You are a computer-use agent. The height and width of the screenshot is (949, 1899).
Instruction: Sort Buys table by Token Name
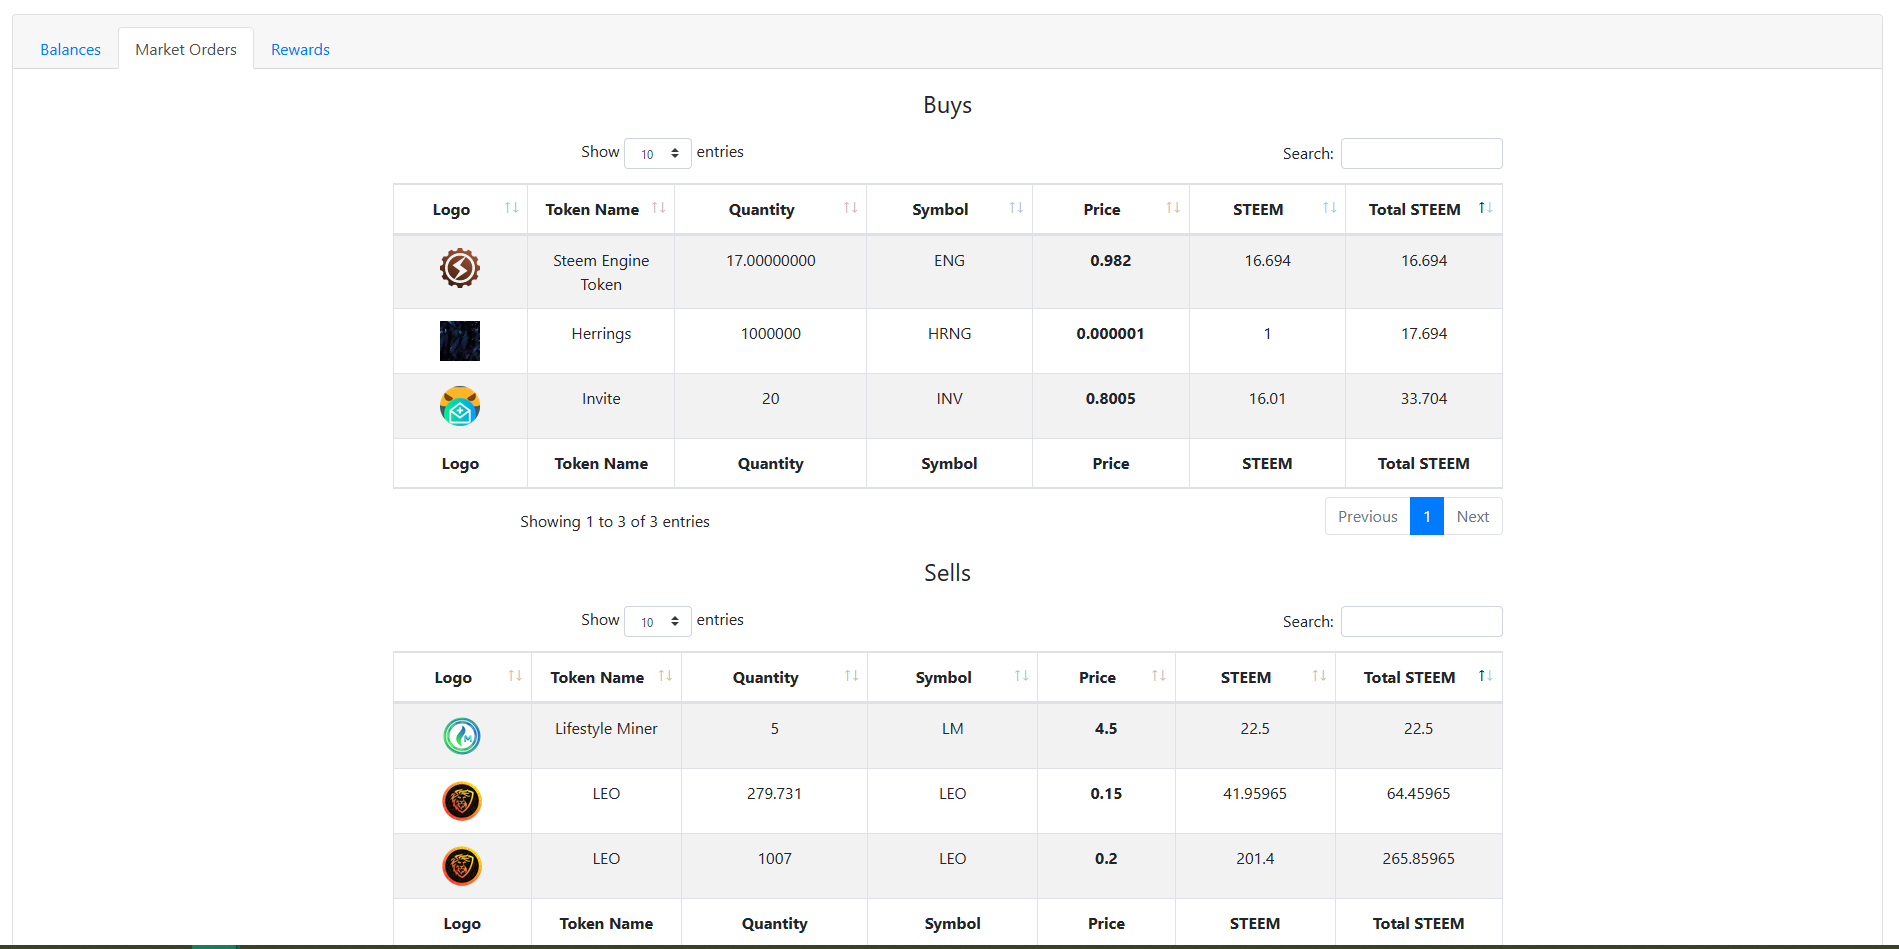(601, 209)
